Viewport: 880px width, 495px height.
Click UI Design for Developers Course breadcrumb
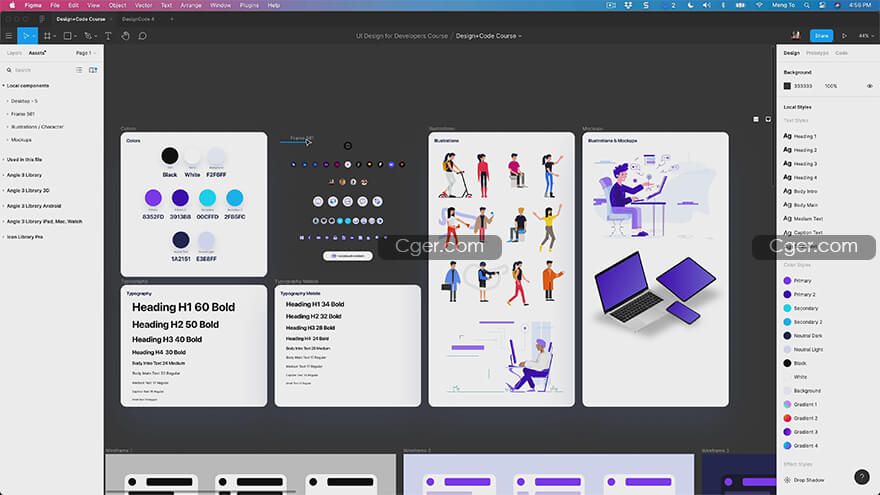(x=402, y=36)
